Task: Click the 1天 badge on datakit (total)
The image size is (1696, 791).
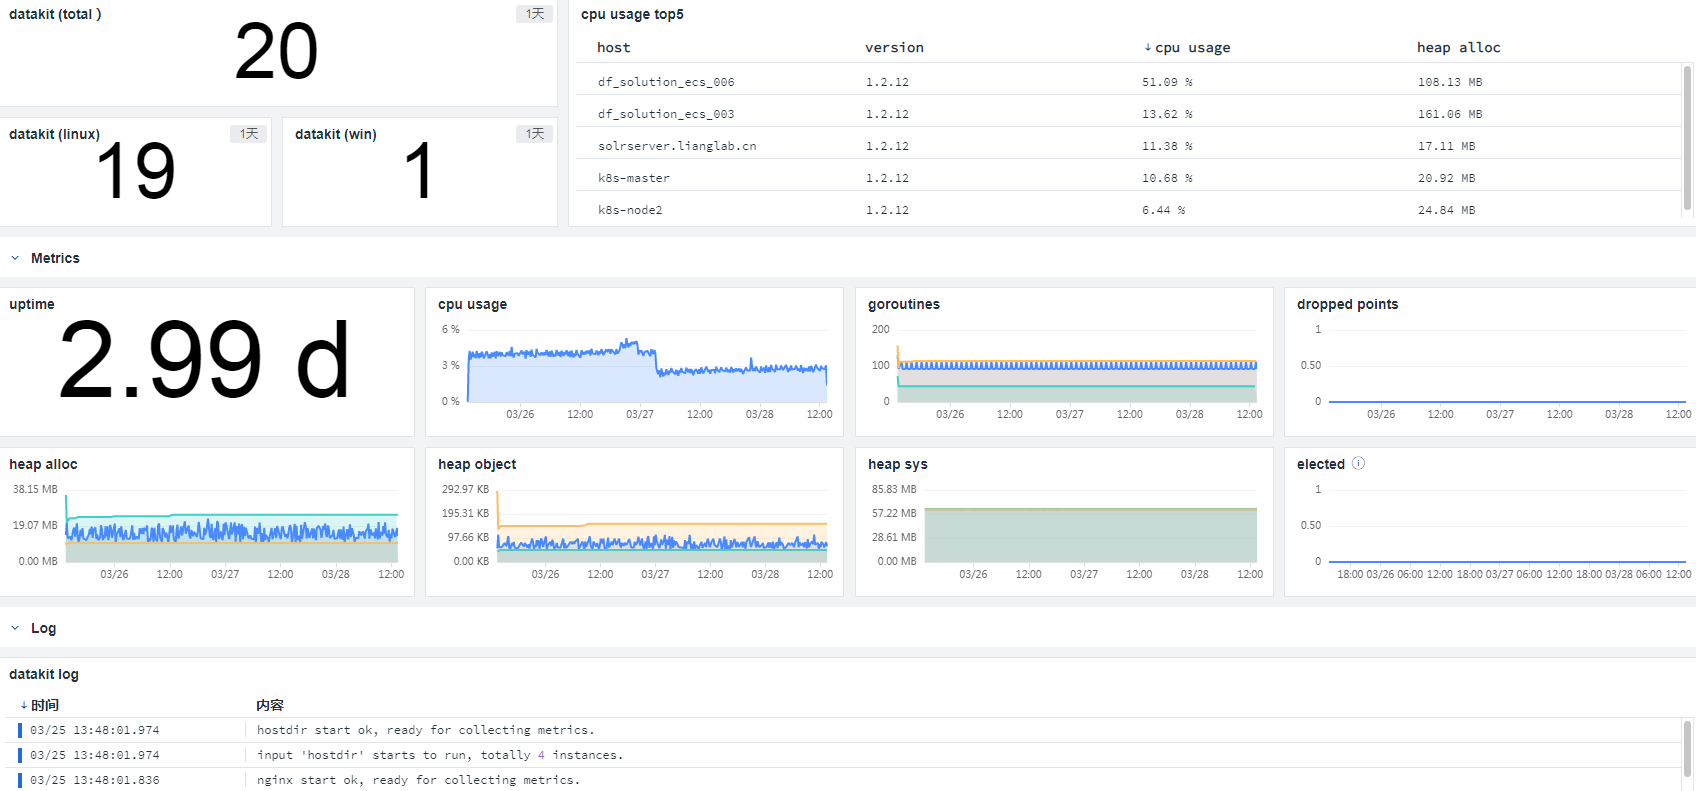Action: click(535, 14)
